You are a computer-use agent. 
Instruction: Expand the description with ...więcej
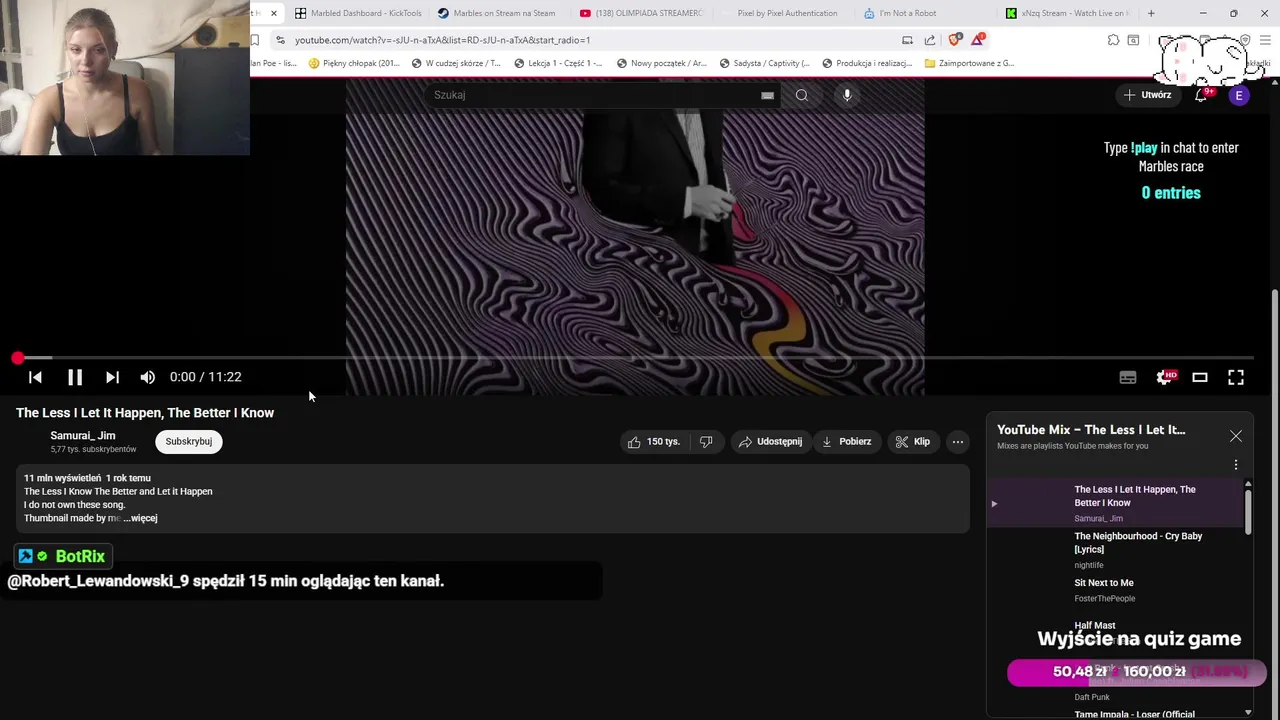click(140, 518)
